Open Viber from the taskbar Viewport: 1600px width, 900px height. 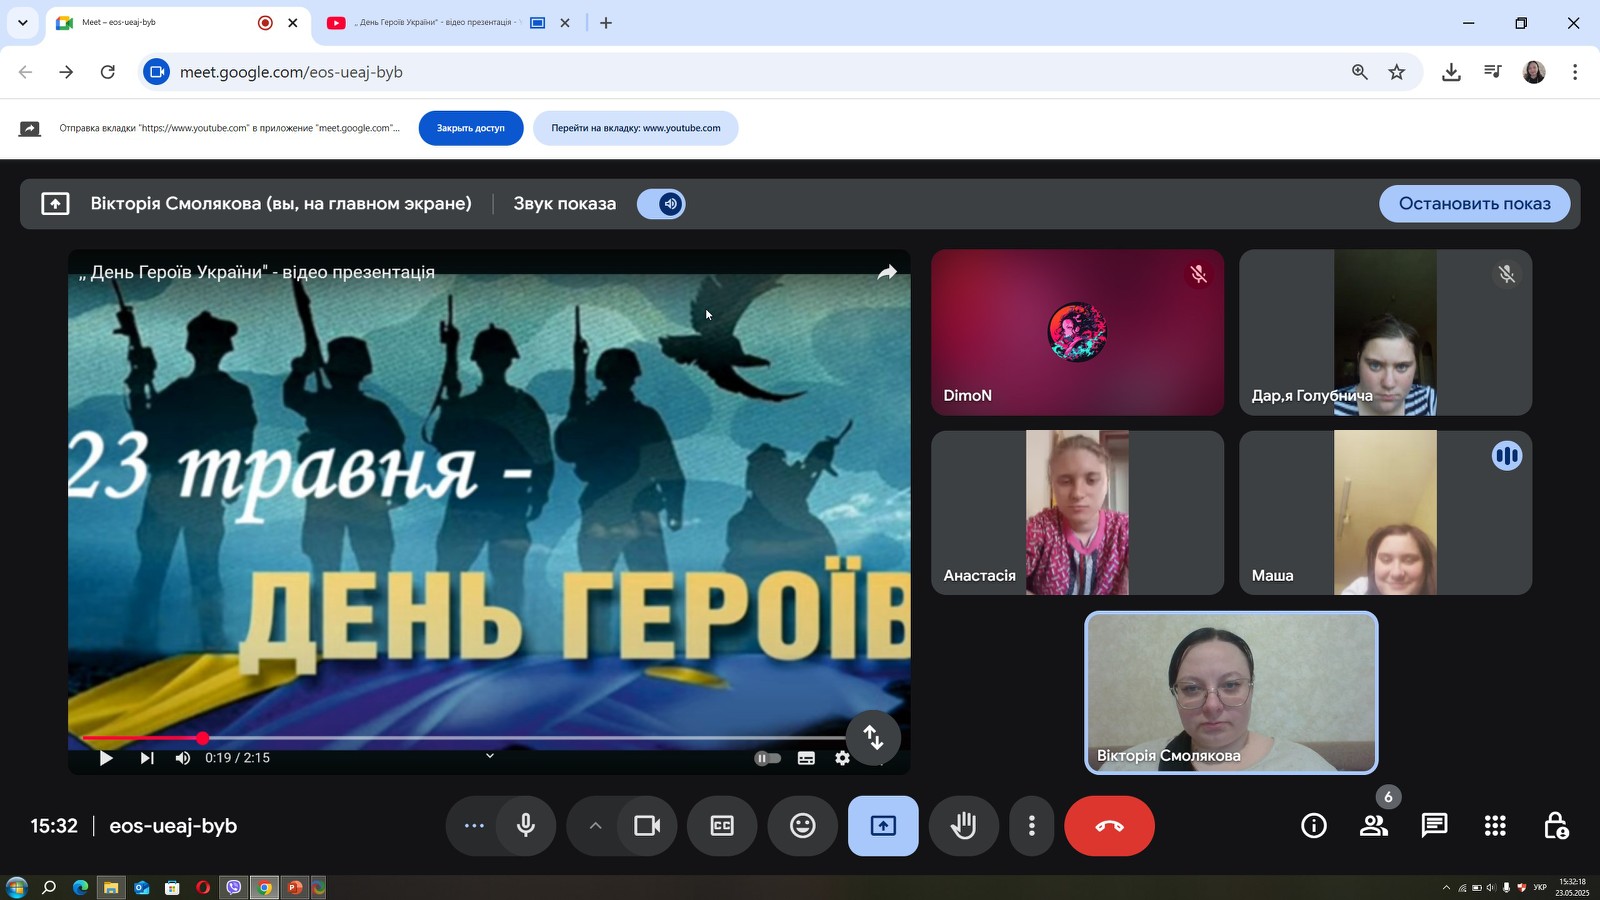click(x=234, y=887)
